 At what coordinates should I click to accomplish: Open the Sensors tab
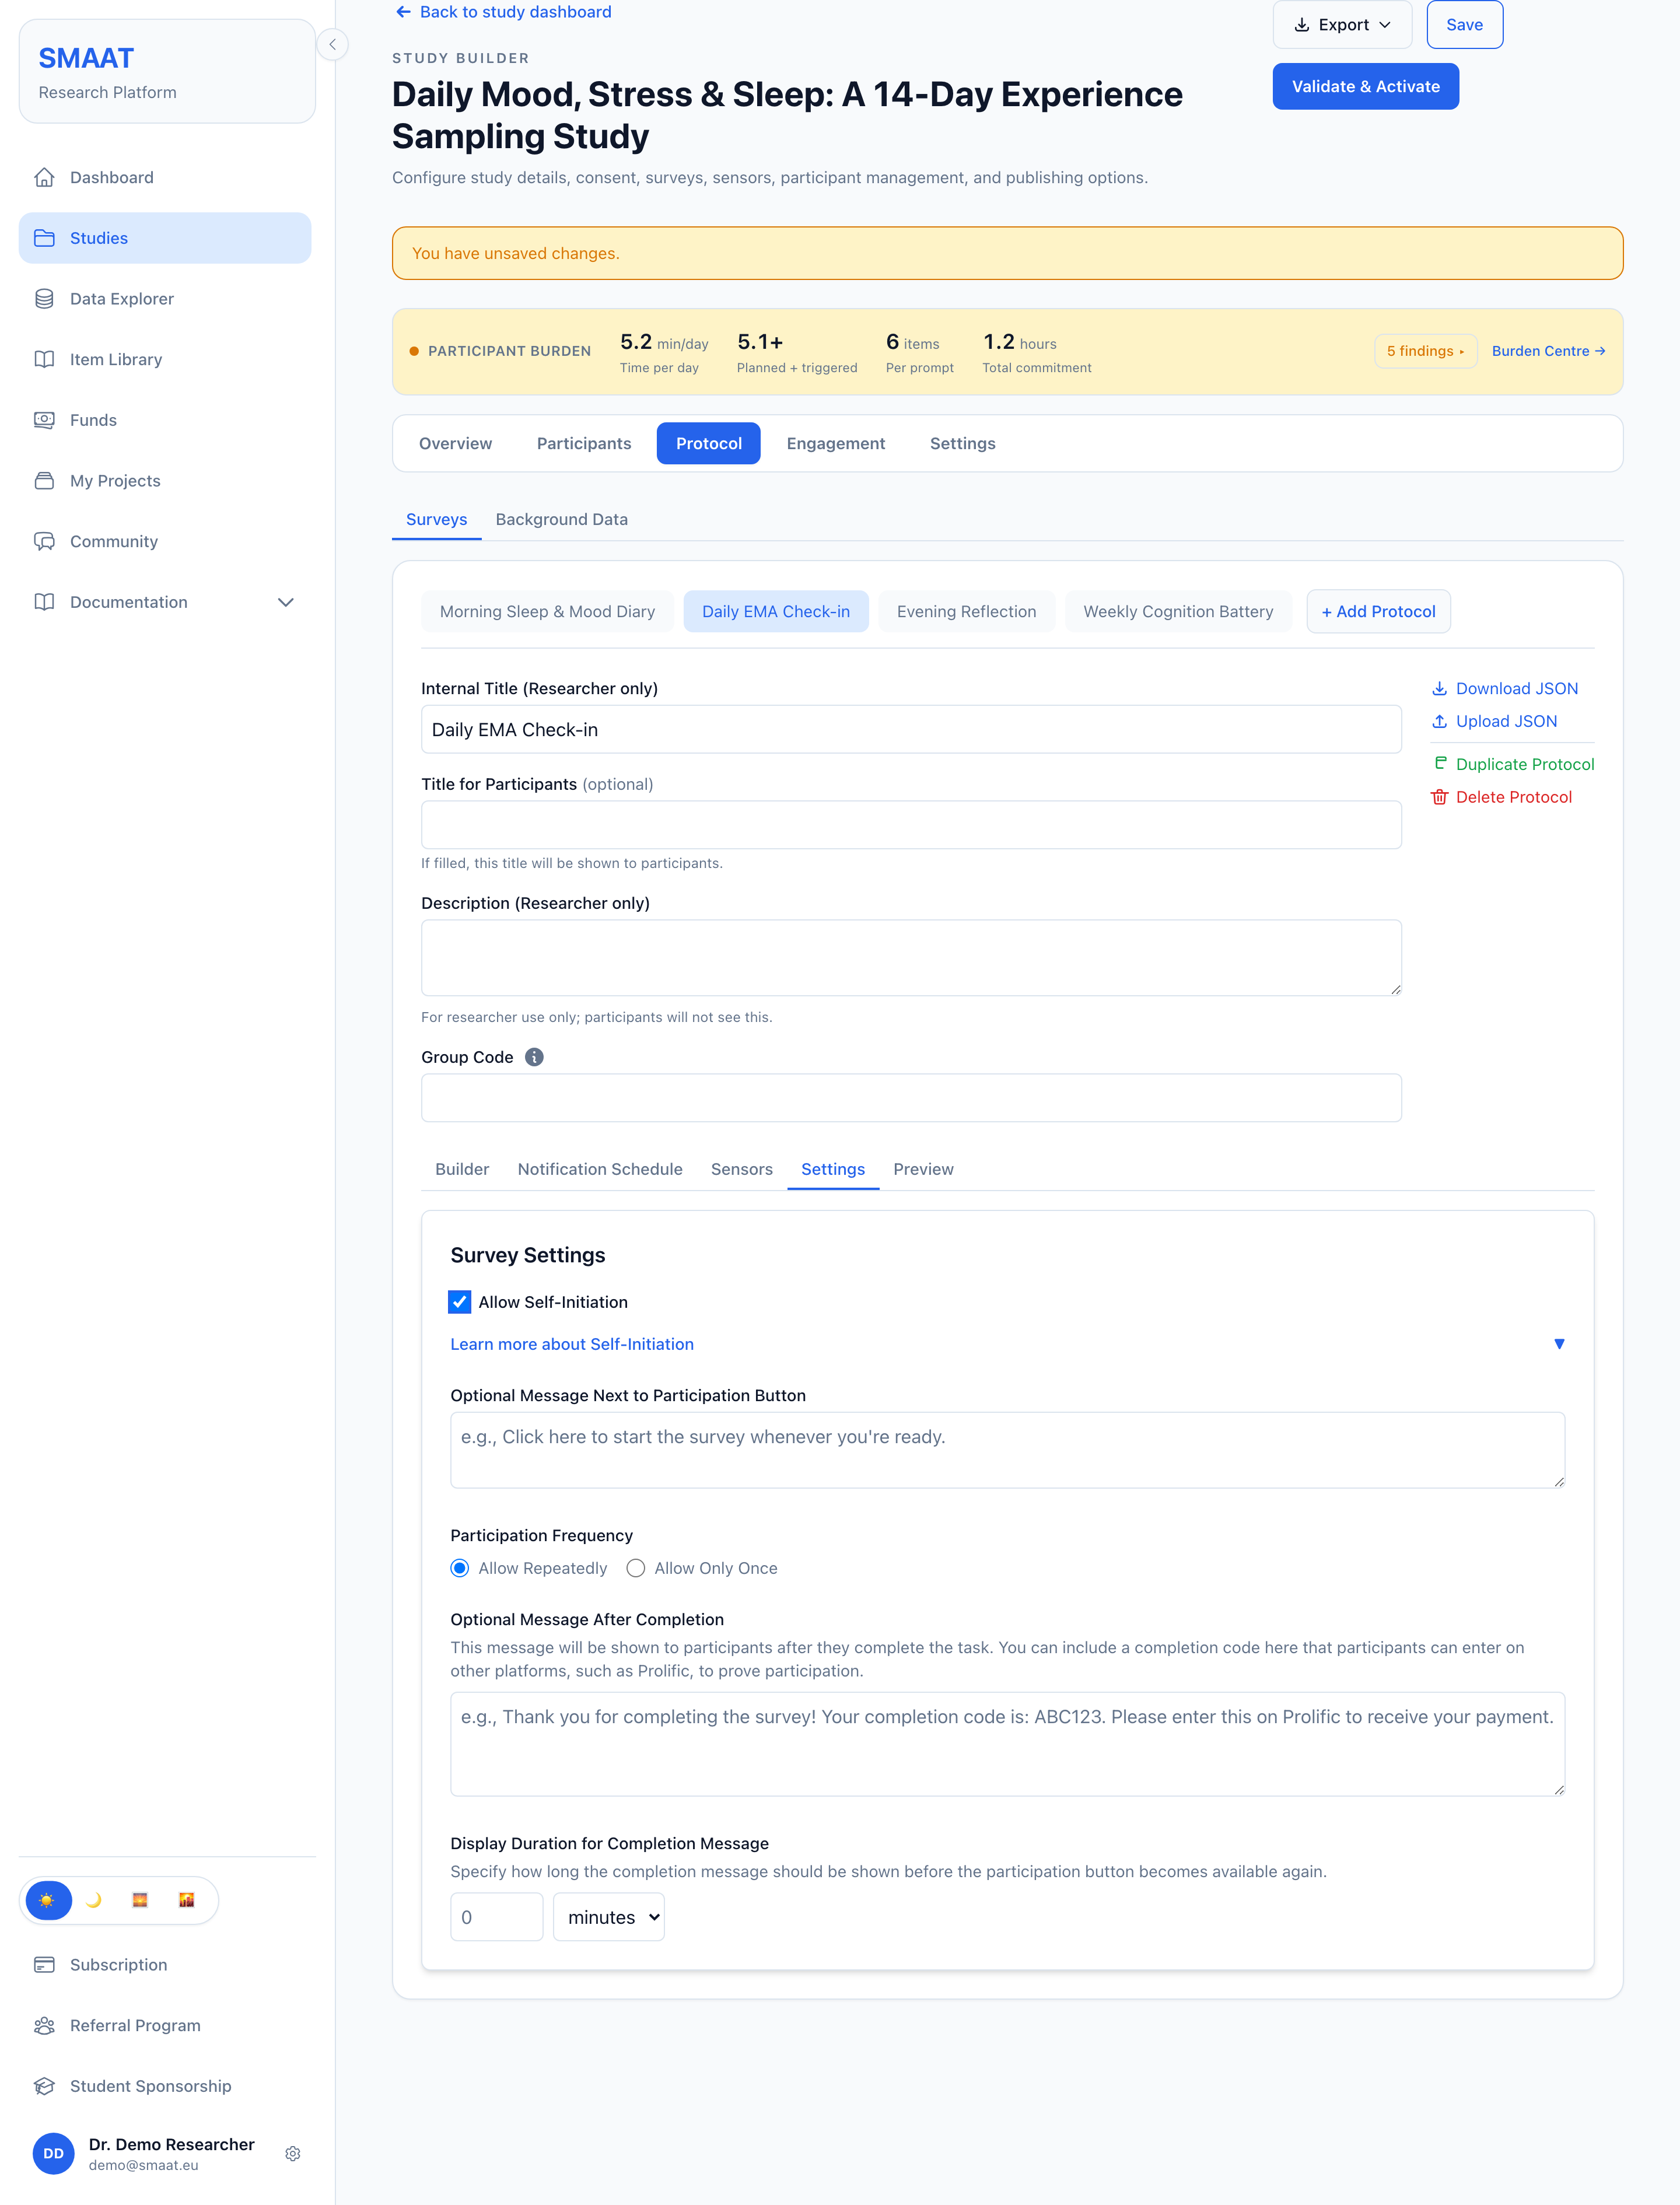click(742, 1169)
